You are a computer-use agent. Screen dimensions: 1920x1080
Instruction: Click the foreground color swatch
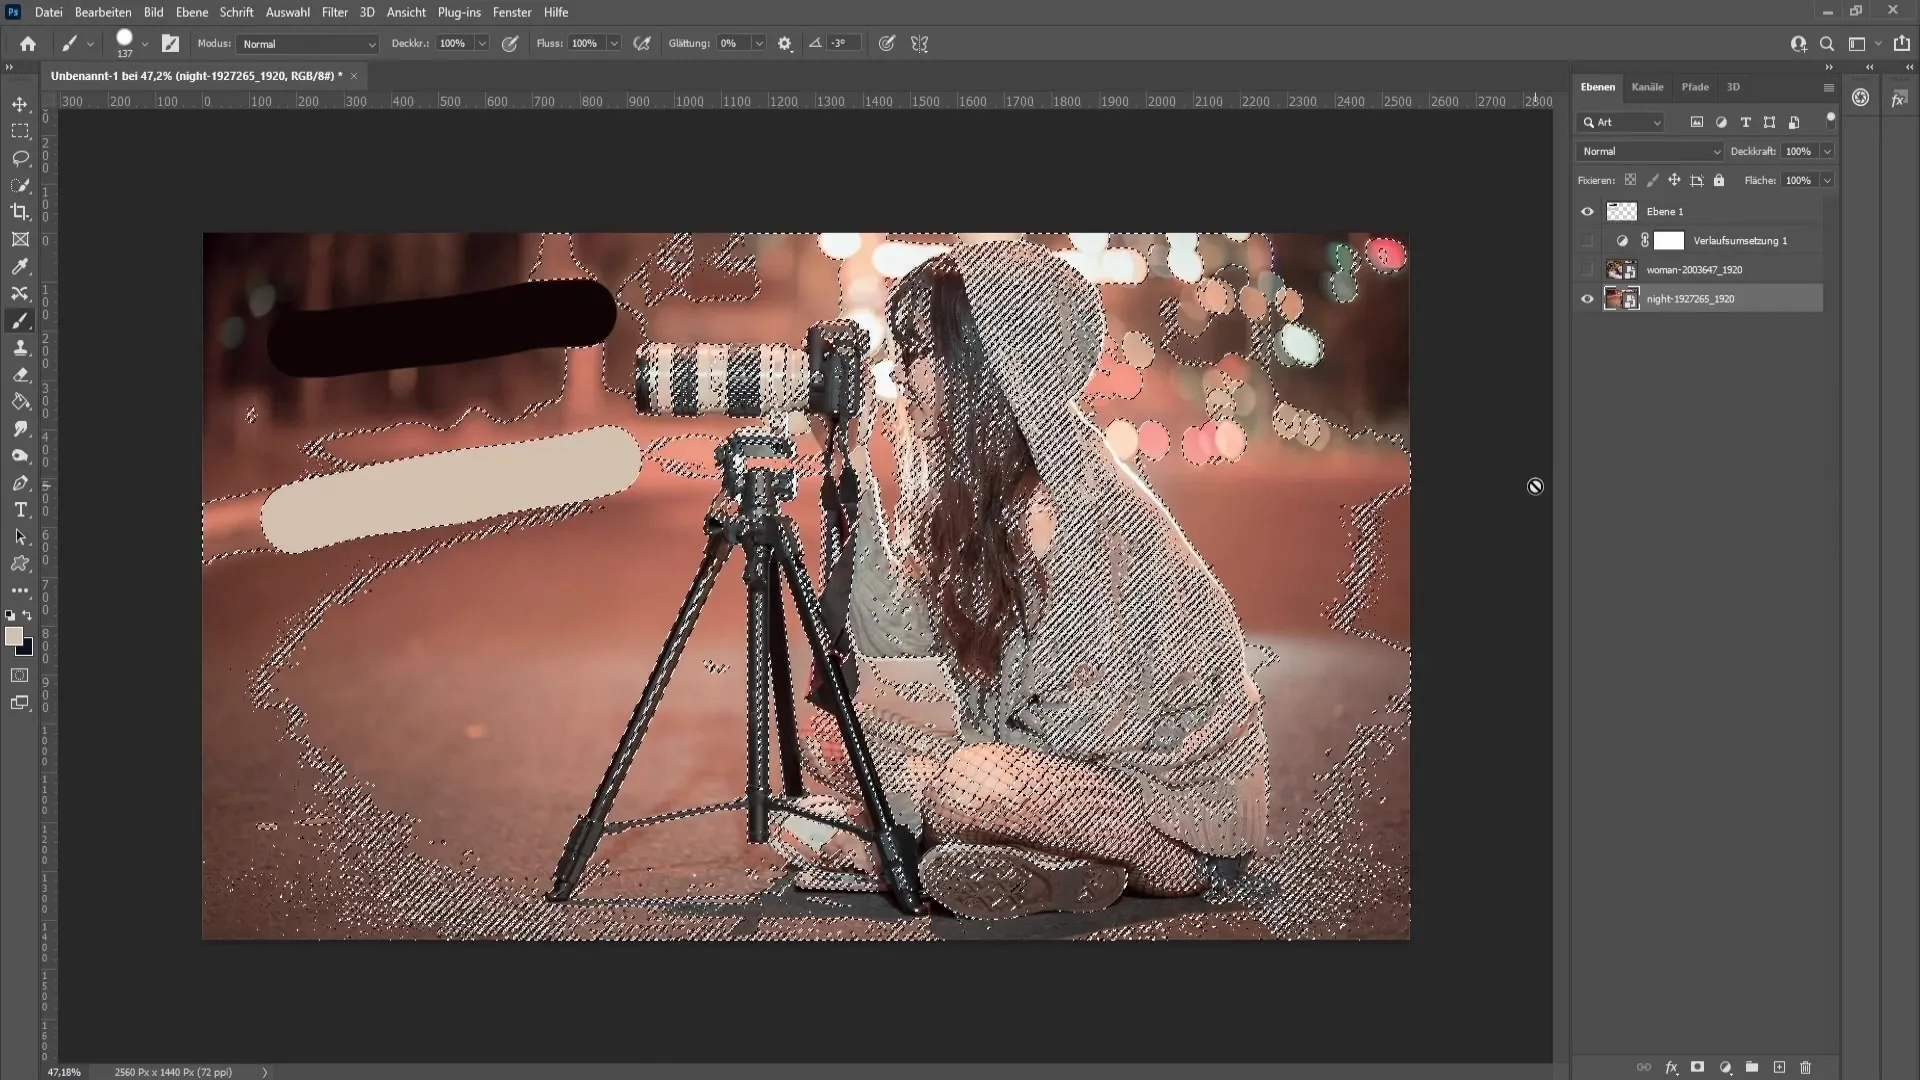pos(13,636)
